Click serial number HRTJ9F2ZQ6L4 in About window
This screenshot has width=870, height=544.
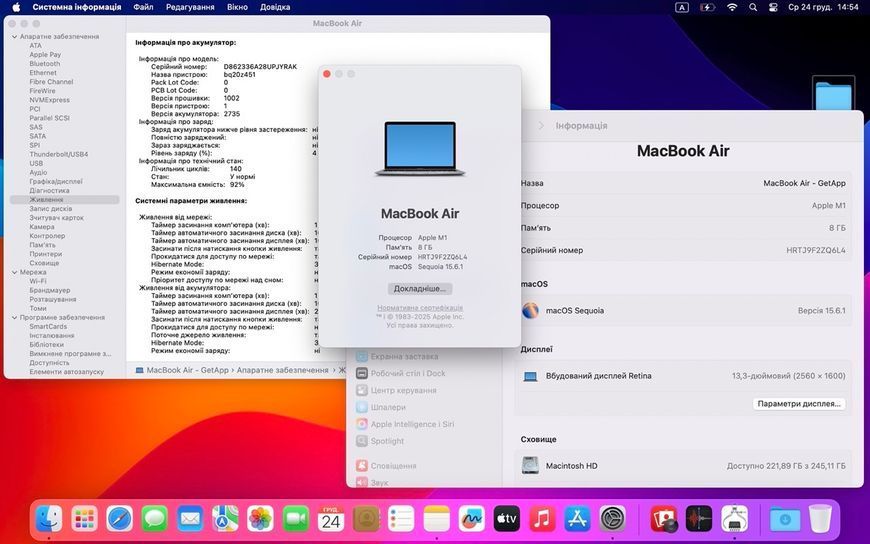tap(442, 257)
